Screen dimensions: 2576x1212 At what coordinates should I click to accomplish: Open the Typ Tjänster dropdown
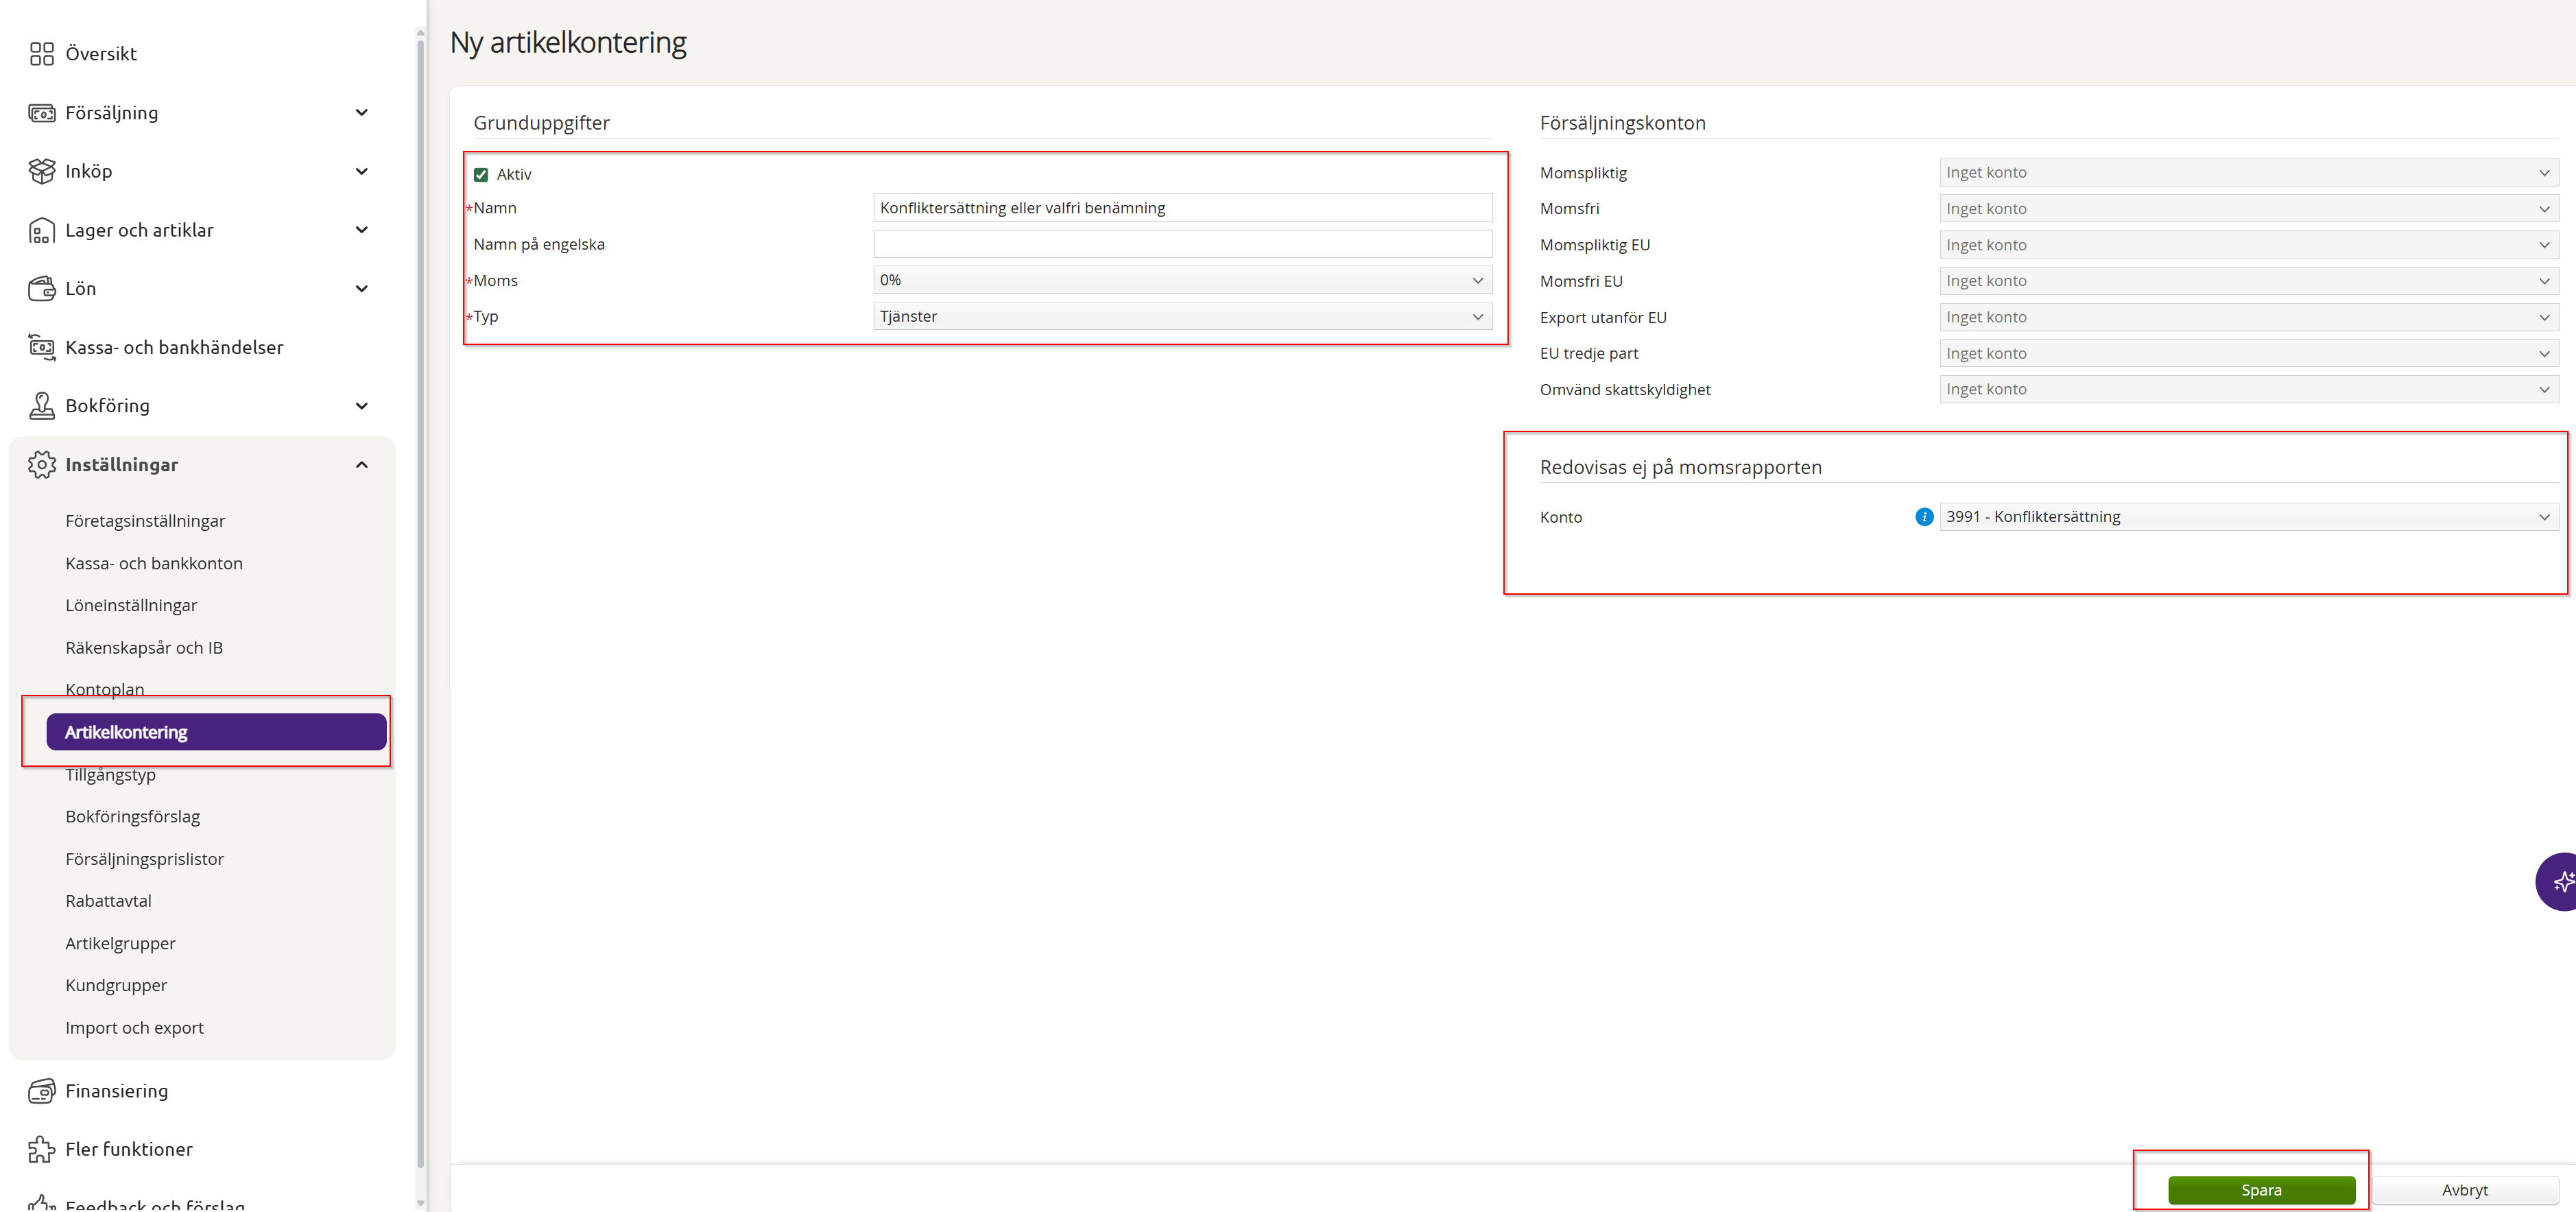click(x=1182, y=317)
